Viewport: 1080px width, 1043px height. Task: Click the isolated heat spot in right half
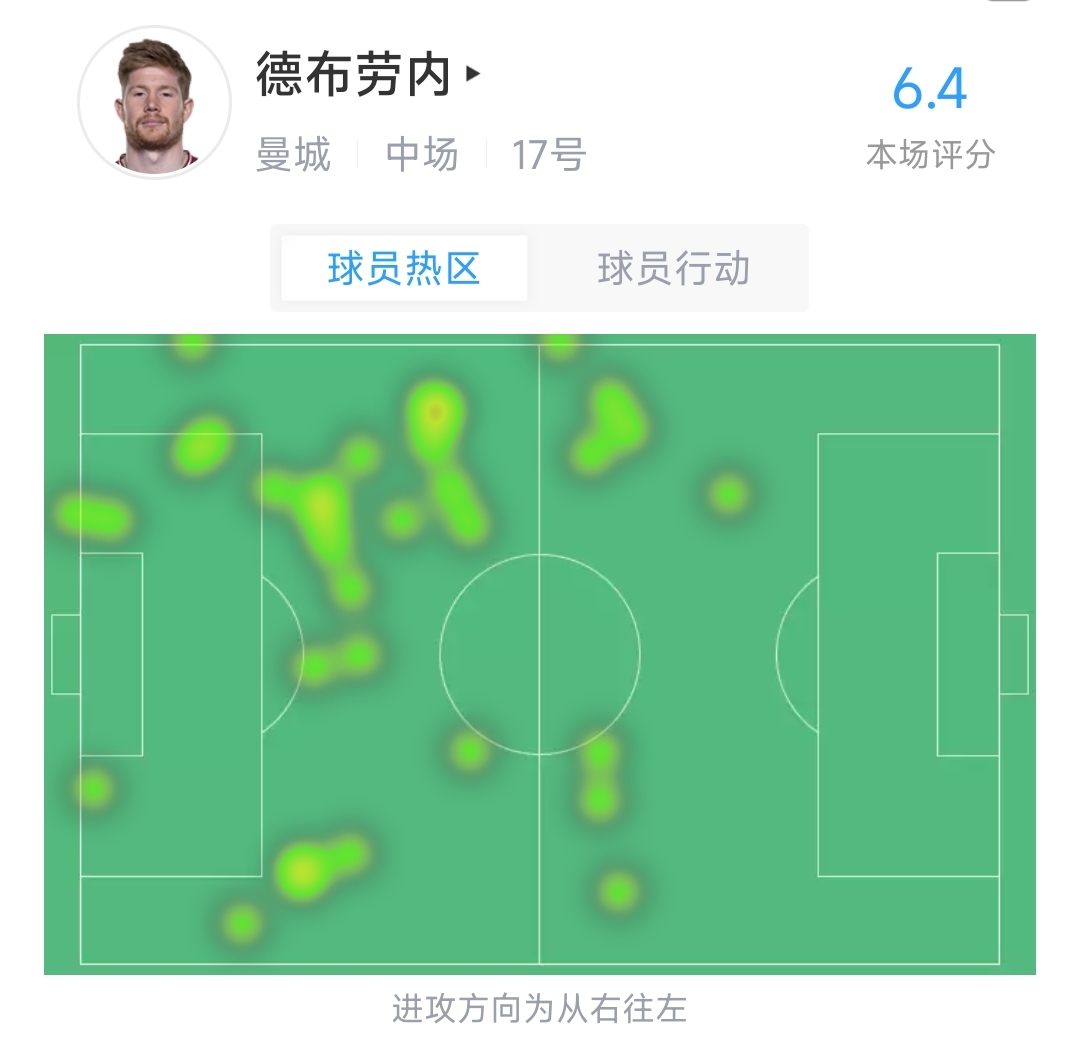[729, 494]
